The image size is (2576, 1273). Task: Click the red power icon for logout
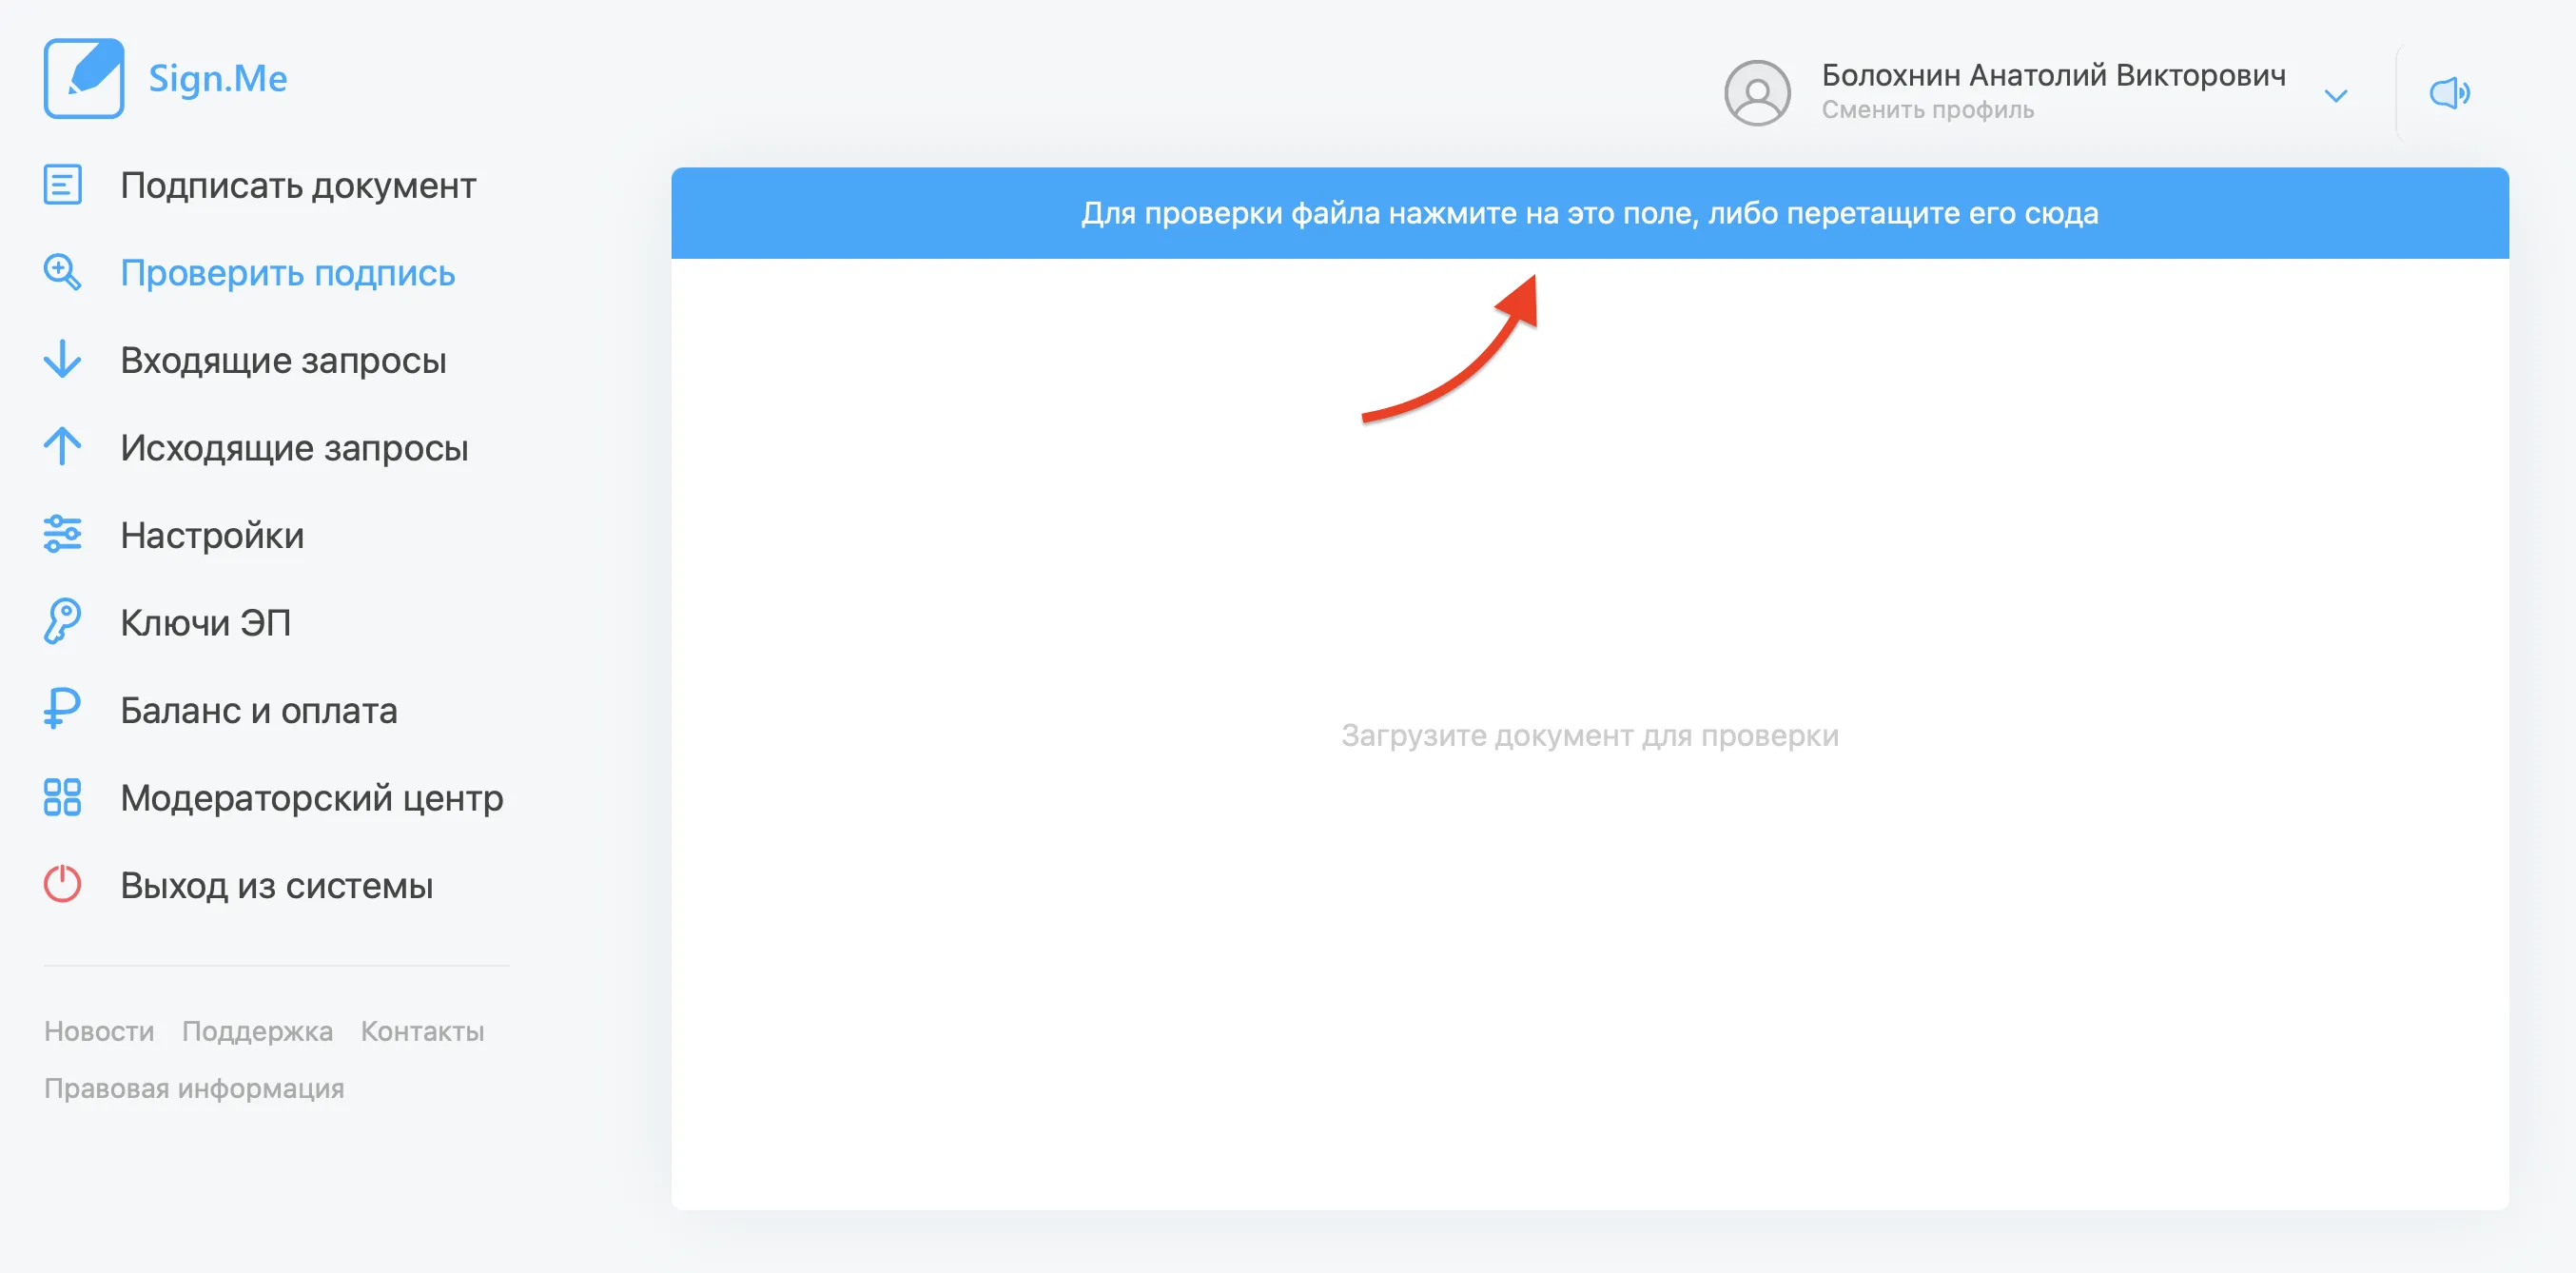(62, 884)
